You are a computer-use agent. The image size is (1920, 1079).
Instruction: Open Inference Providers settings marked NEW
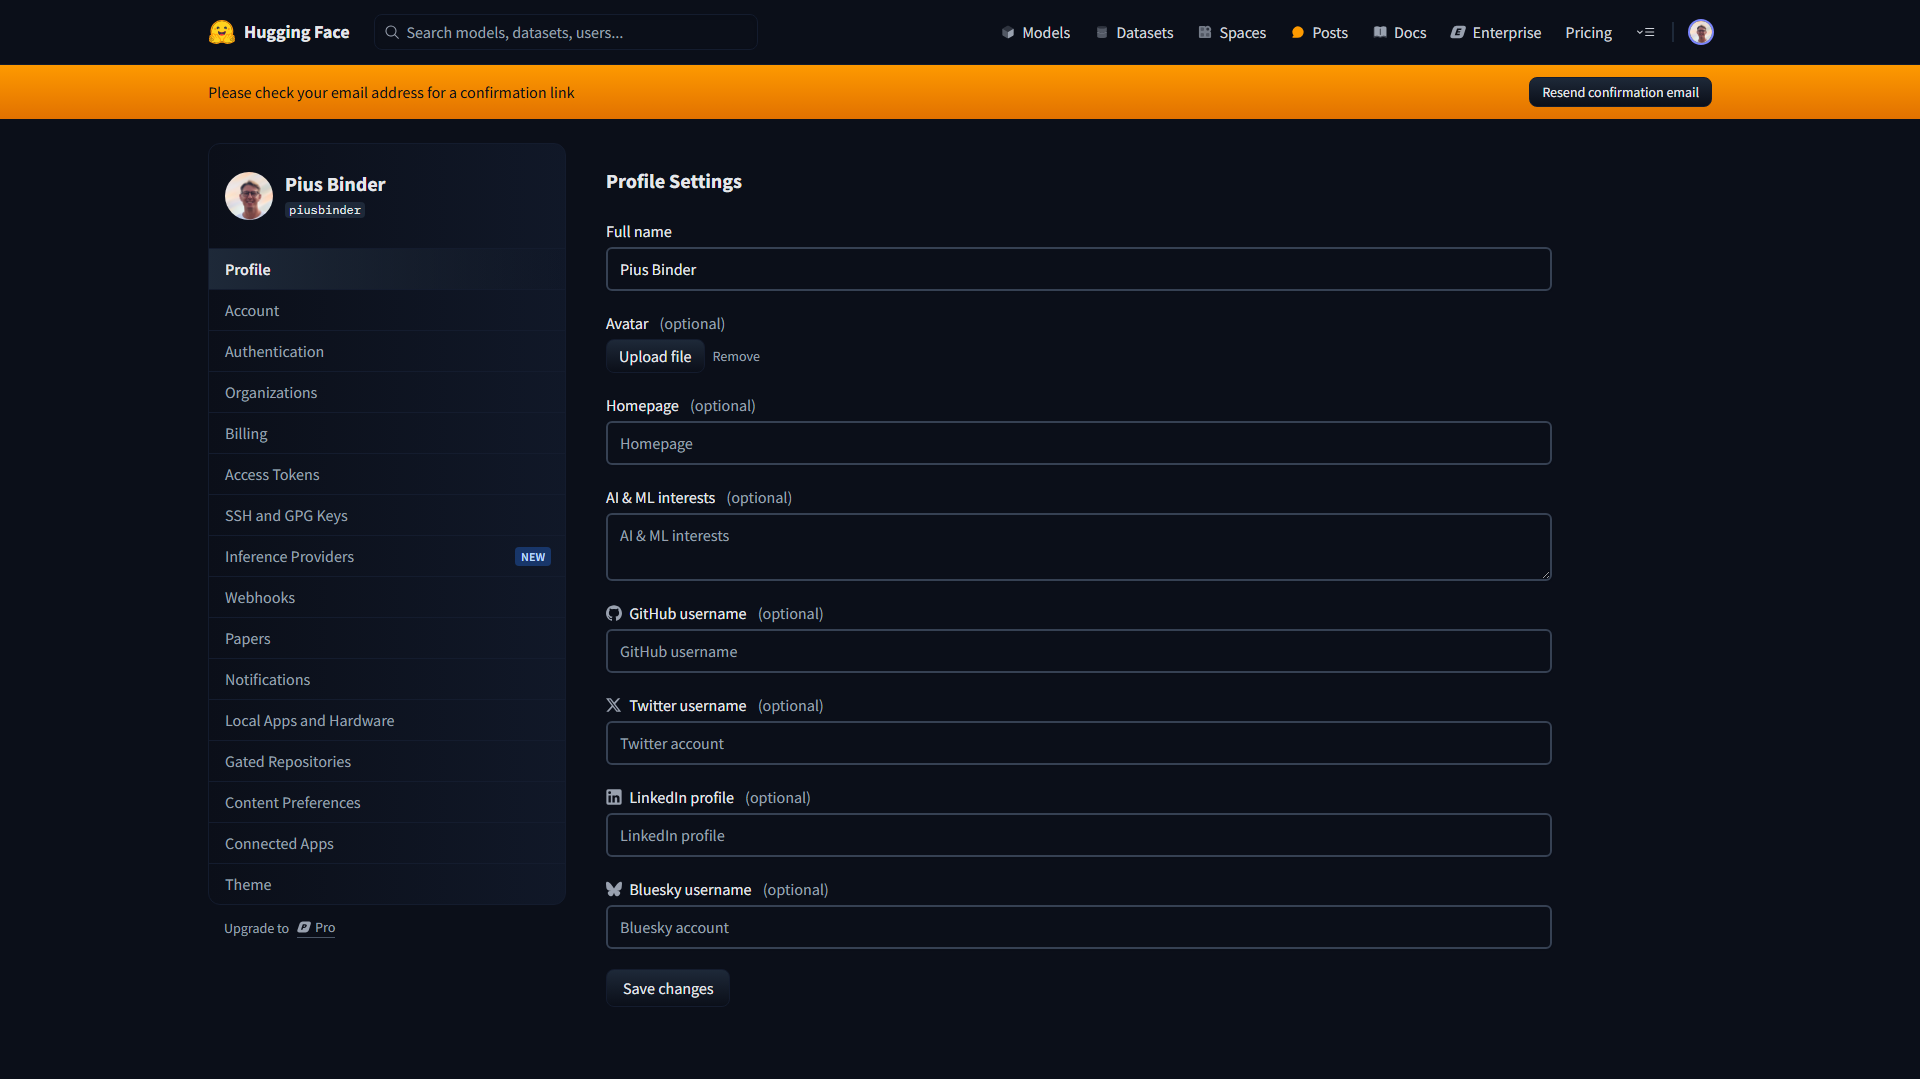289,557
